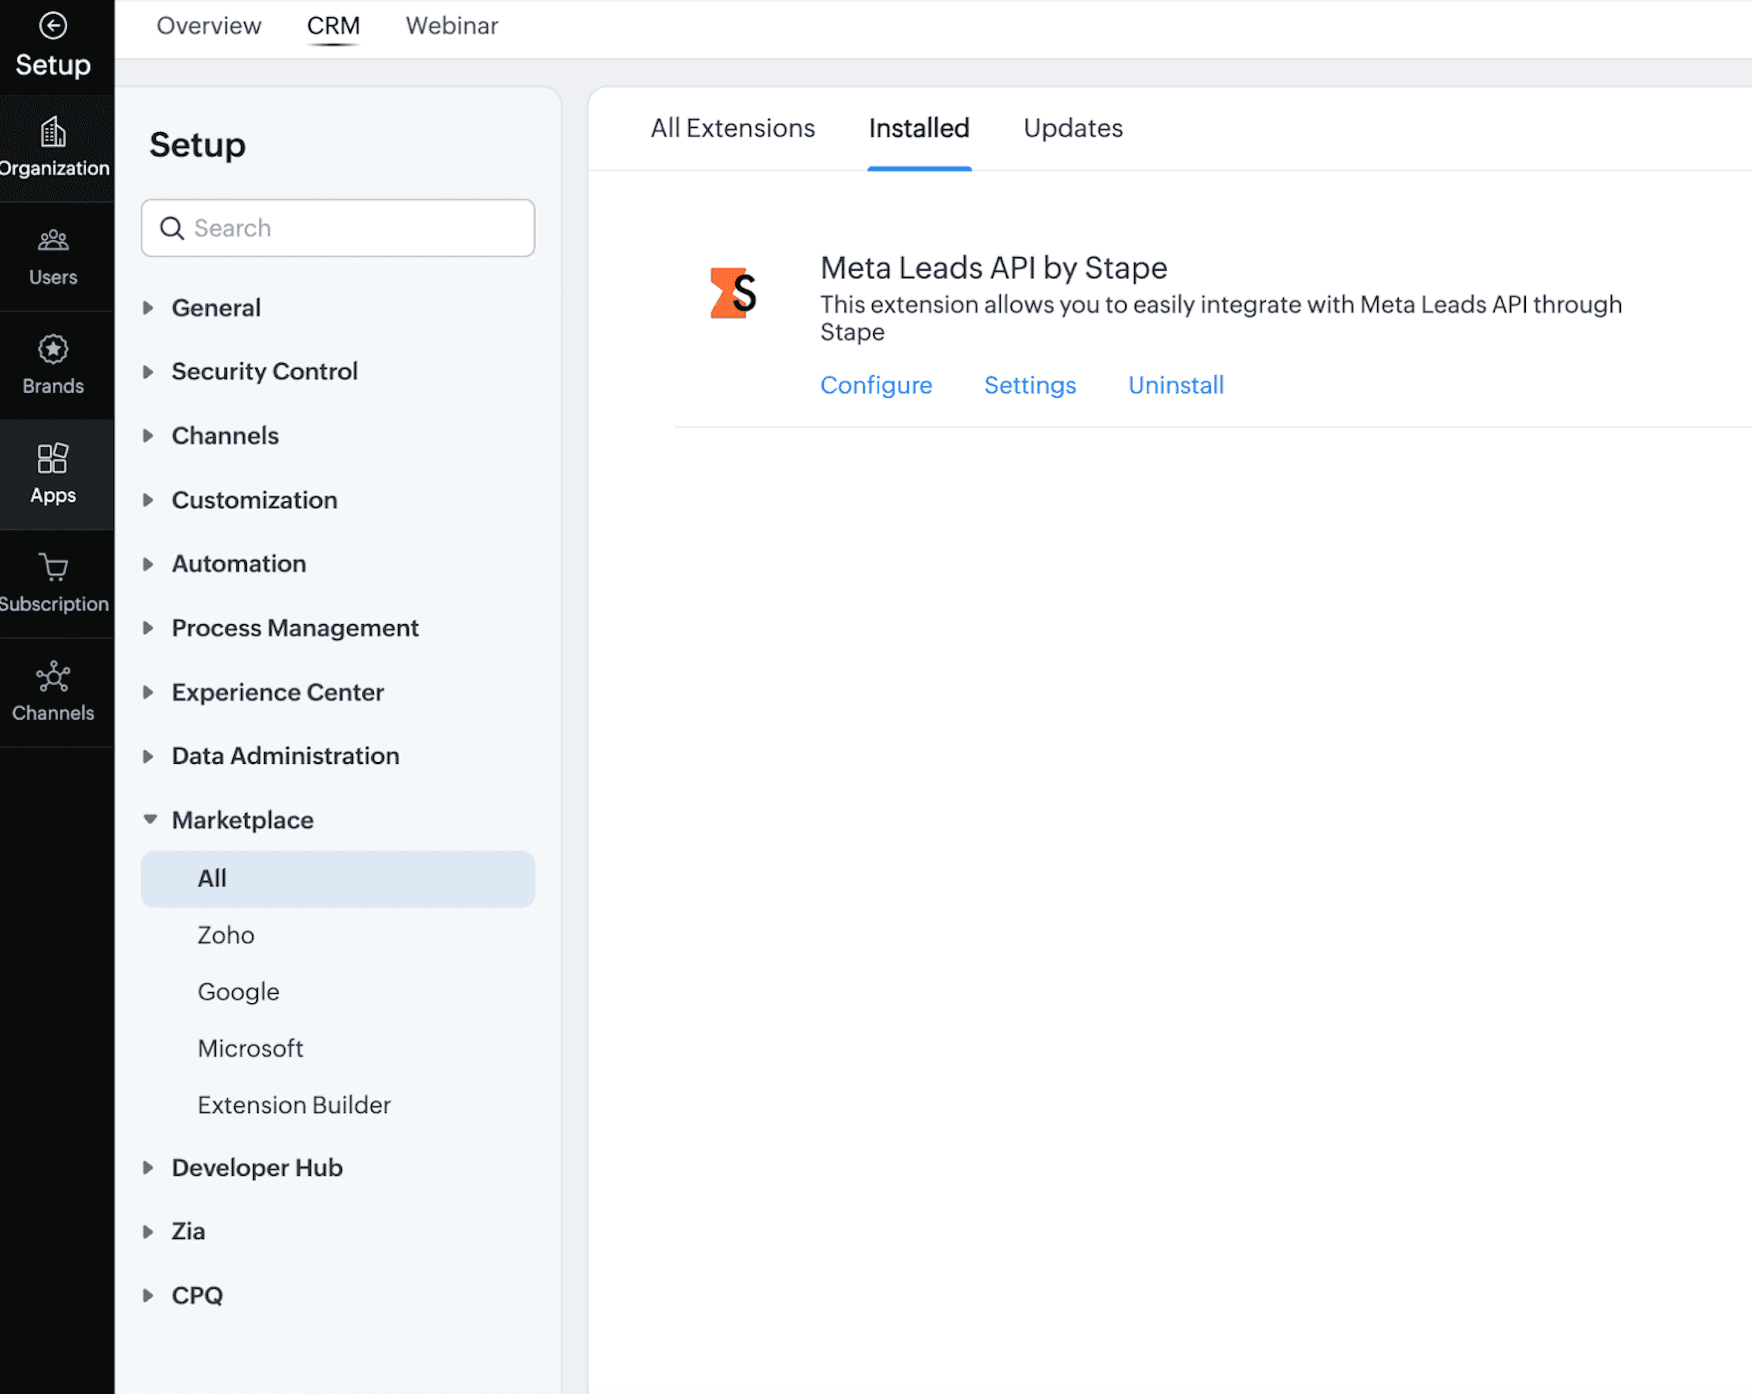Screen dimensions: 1752x1394
Task: Select Google under Marketplace
Action: 238,992
